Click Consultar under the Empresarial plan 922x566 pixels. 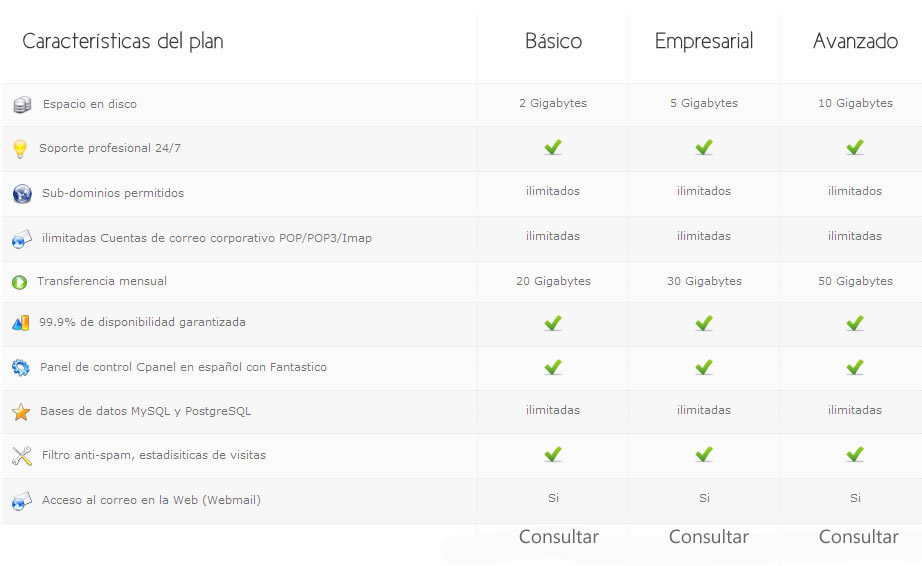tap(708, 537)
